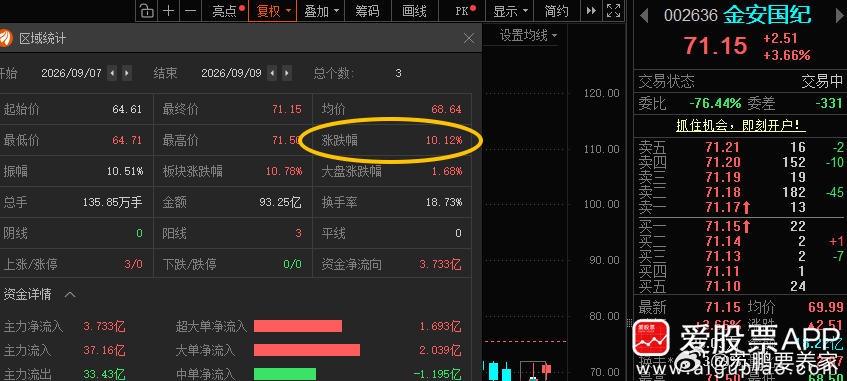Open the 亮点 highlights tool
Viewport: 847px width, 381px height.
tap(228, 11)
